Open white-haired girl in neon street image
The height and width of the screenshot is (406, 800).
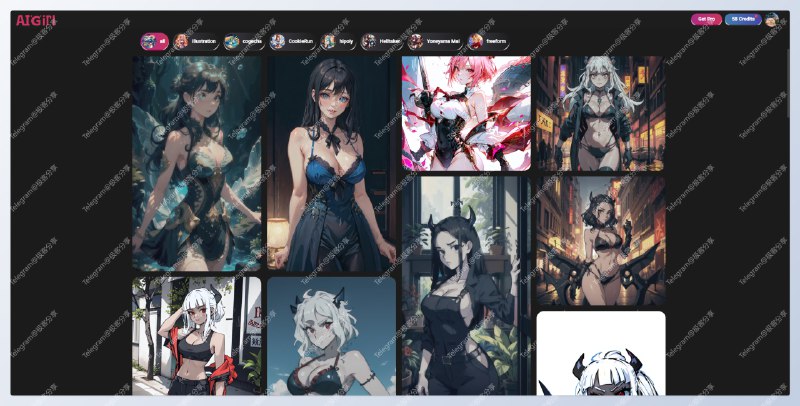pos(600,113)
